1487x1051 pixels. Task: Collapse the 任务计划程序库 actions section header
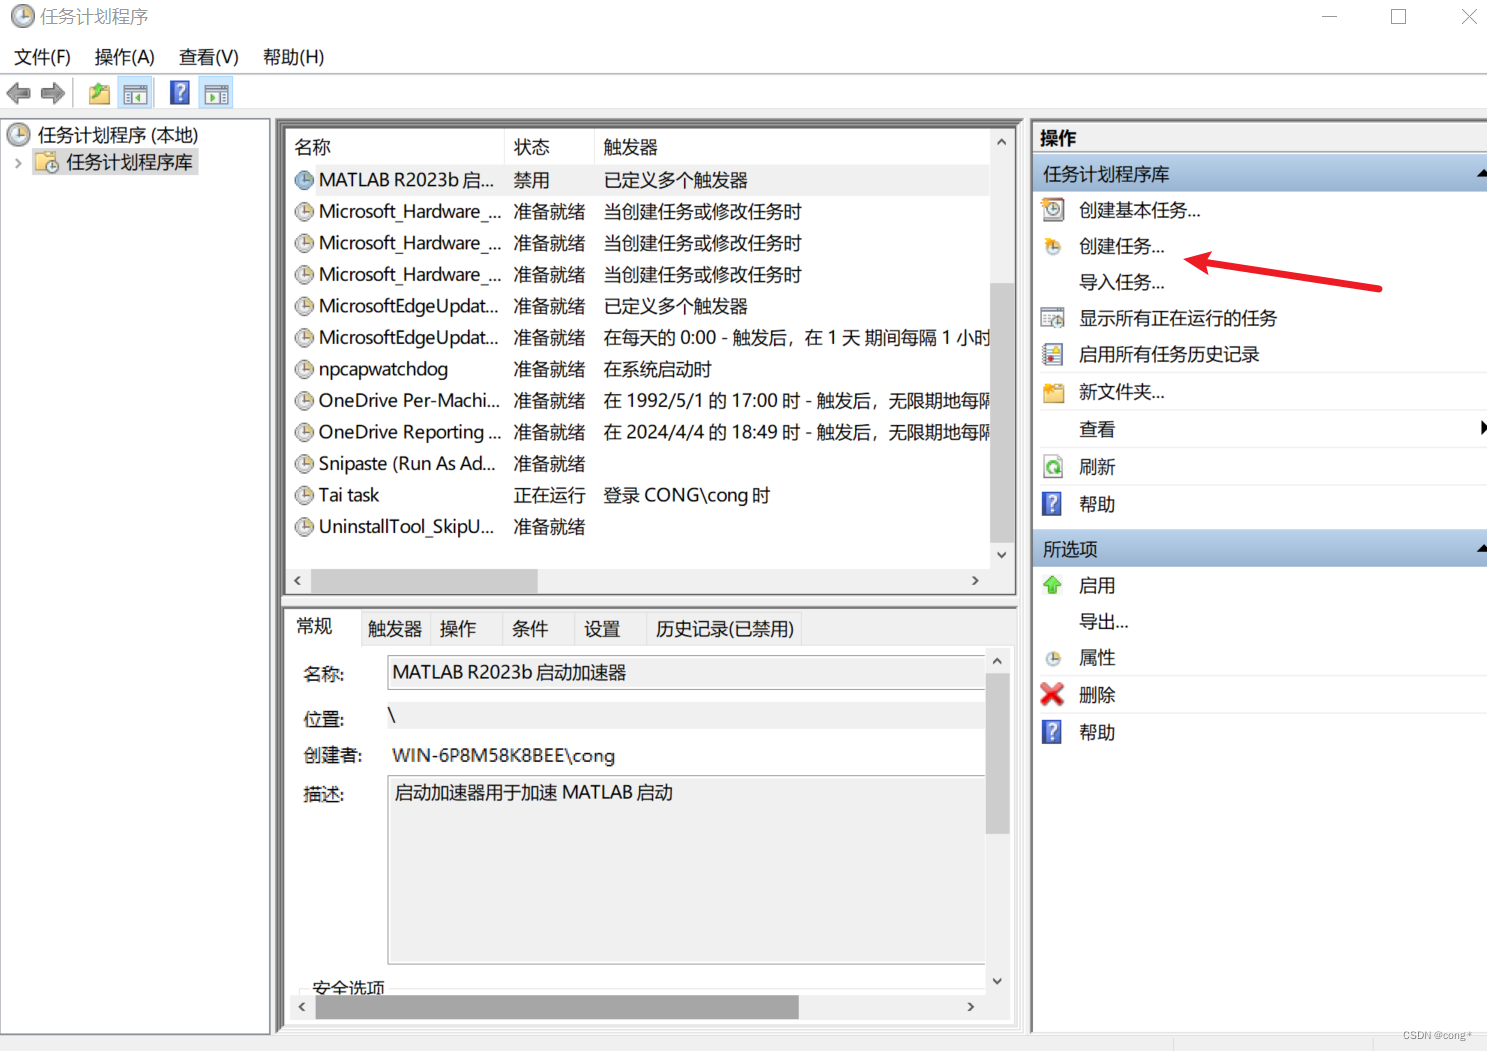click(1481, 174)
